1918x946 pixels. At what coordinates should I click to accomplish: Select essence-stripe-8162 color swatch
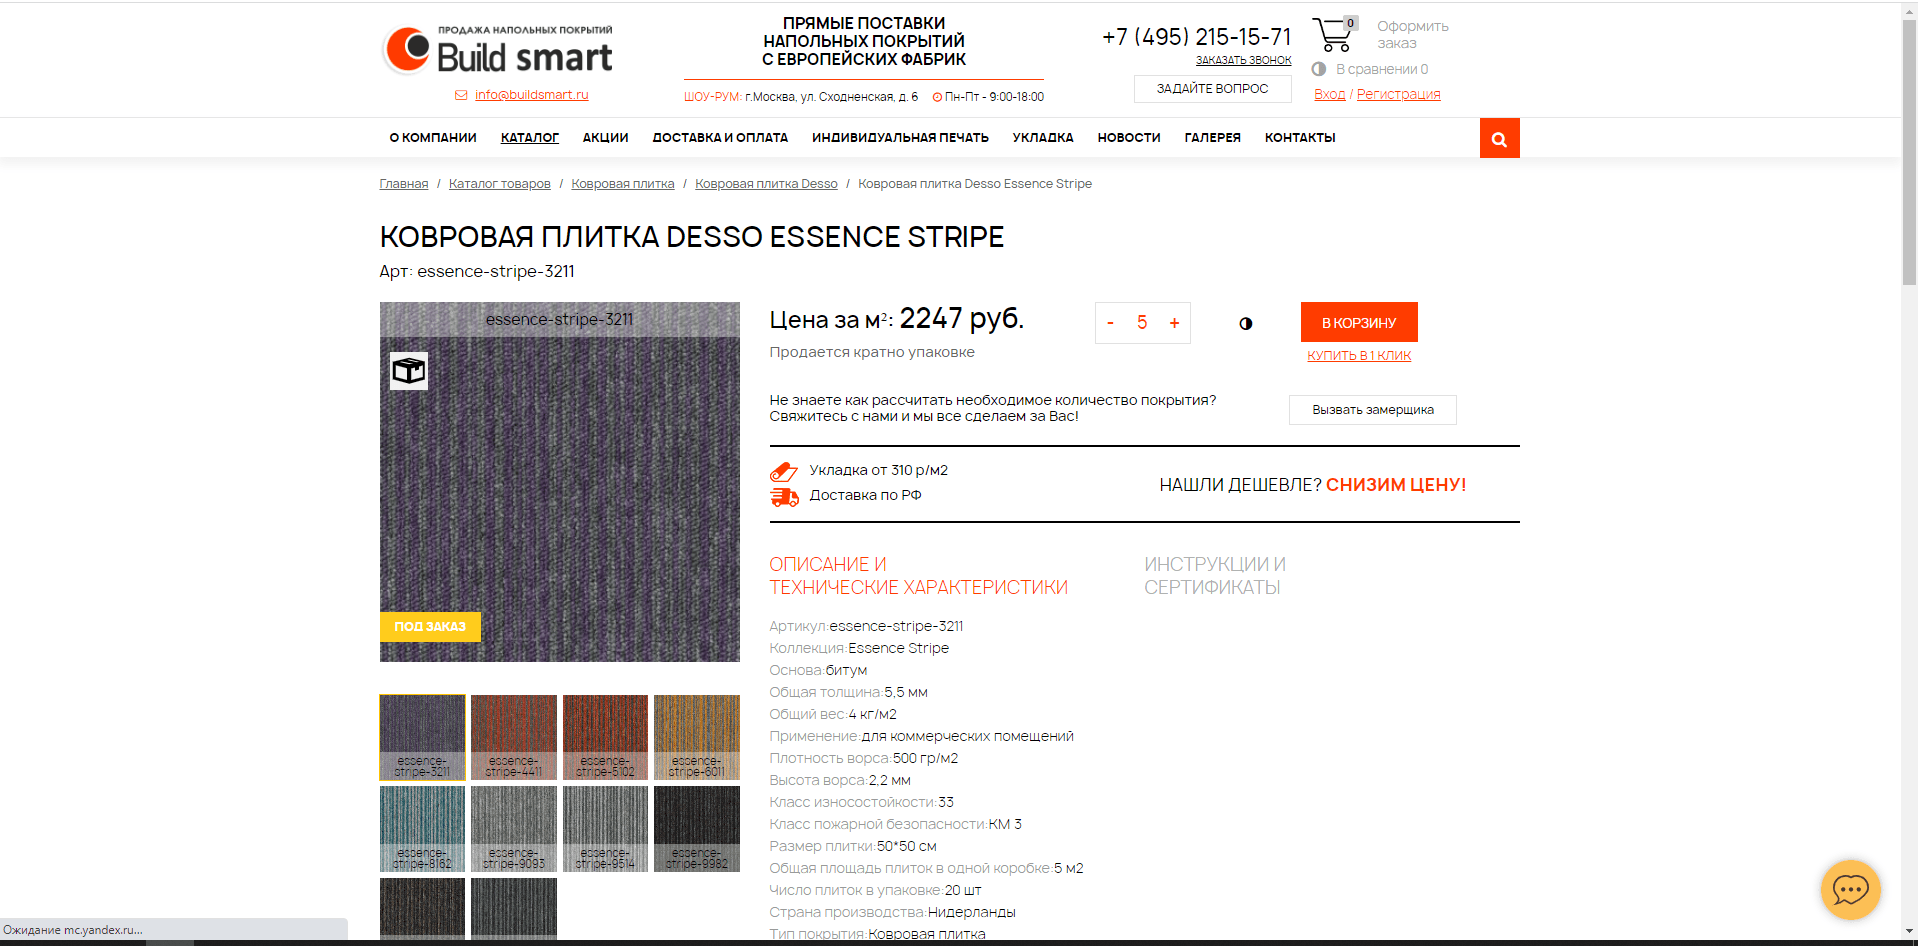tap(422, 829)
